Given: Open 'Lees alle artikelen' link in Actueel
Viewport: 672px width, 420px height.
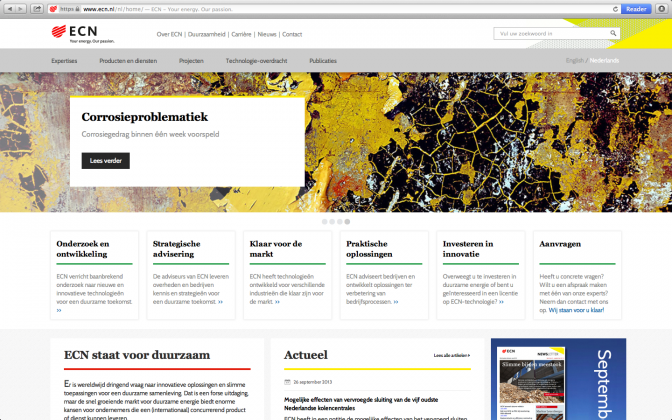Looking at the screenshot, I should point(452,355).
